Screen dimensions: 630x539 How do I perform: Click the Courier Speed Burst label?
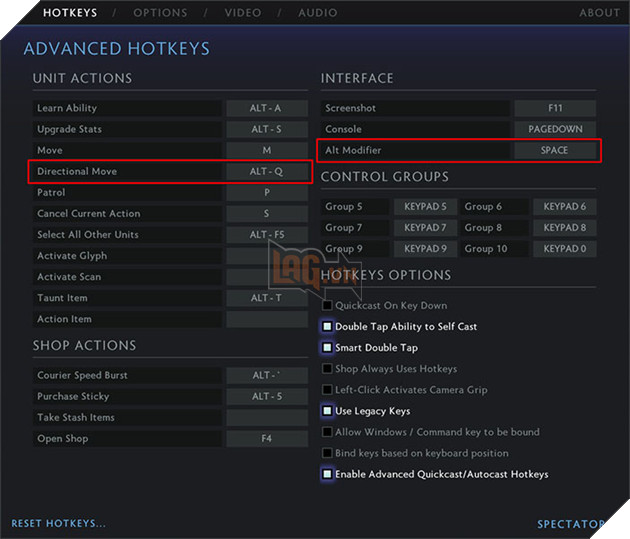(82, 375)
